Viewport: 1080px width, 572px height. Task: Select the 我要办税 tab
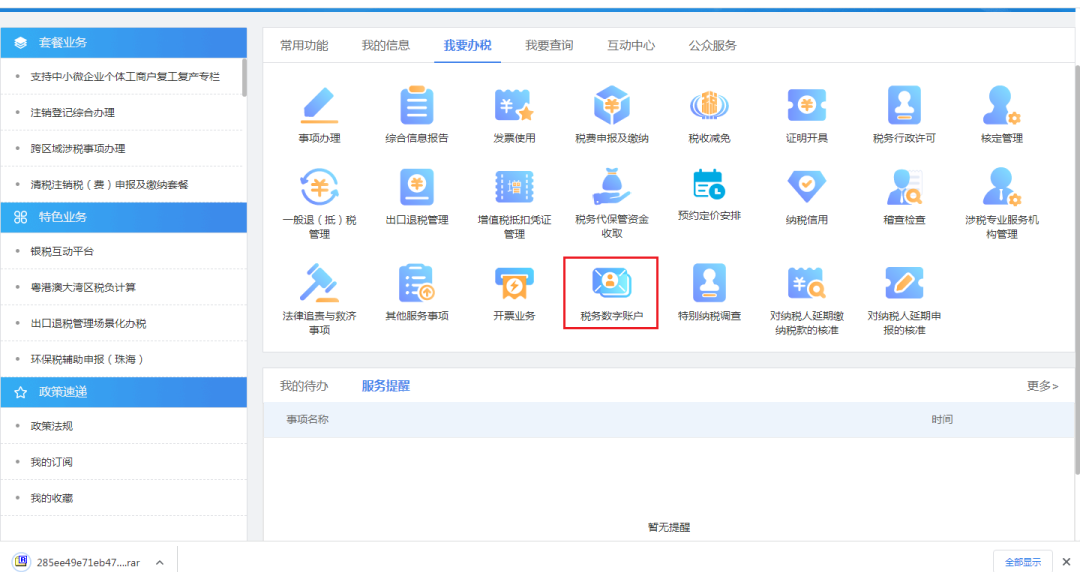pyautogui.click(x=468, y=45)
